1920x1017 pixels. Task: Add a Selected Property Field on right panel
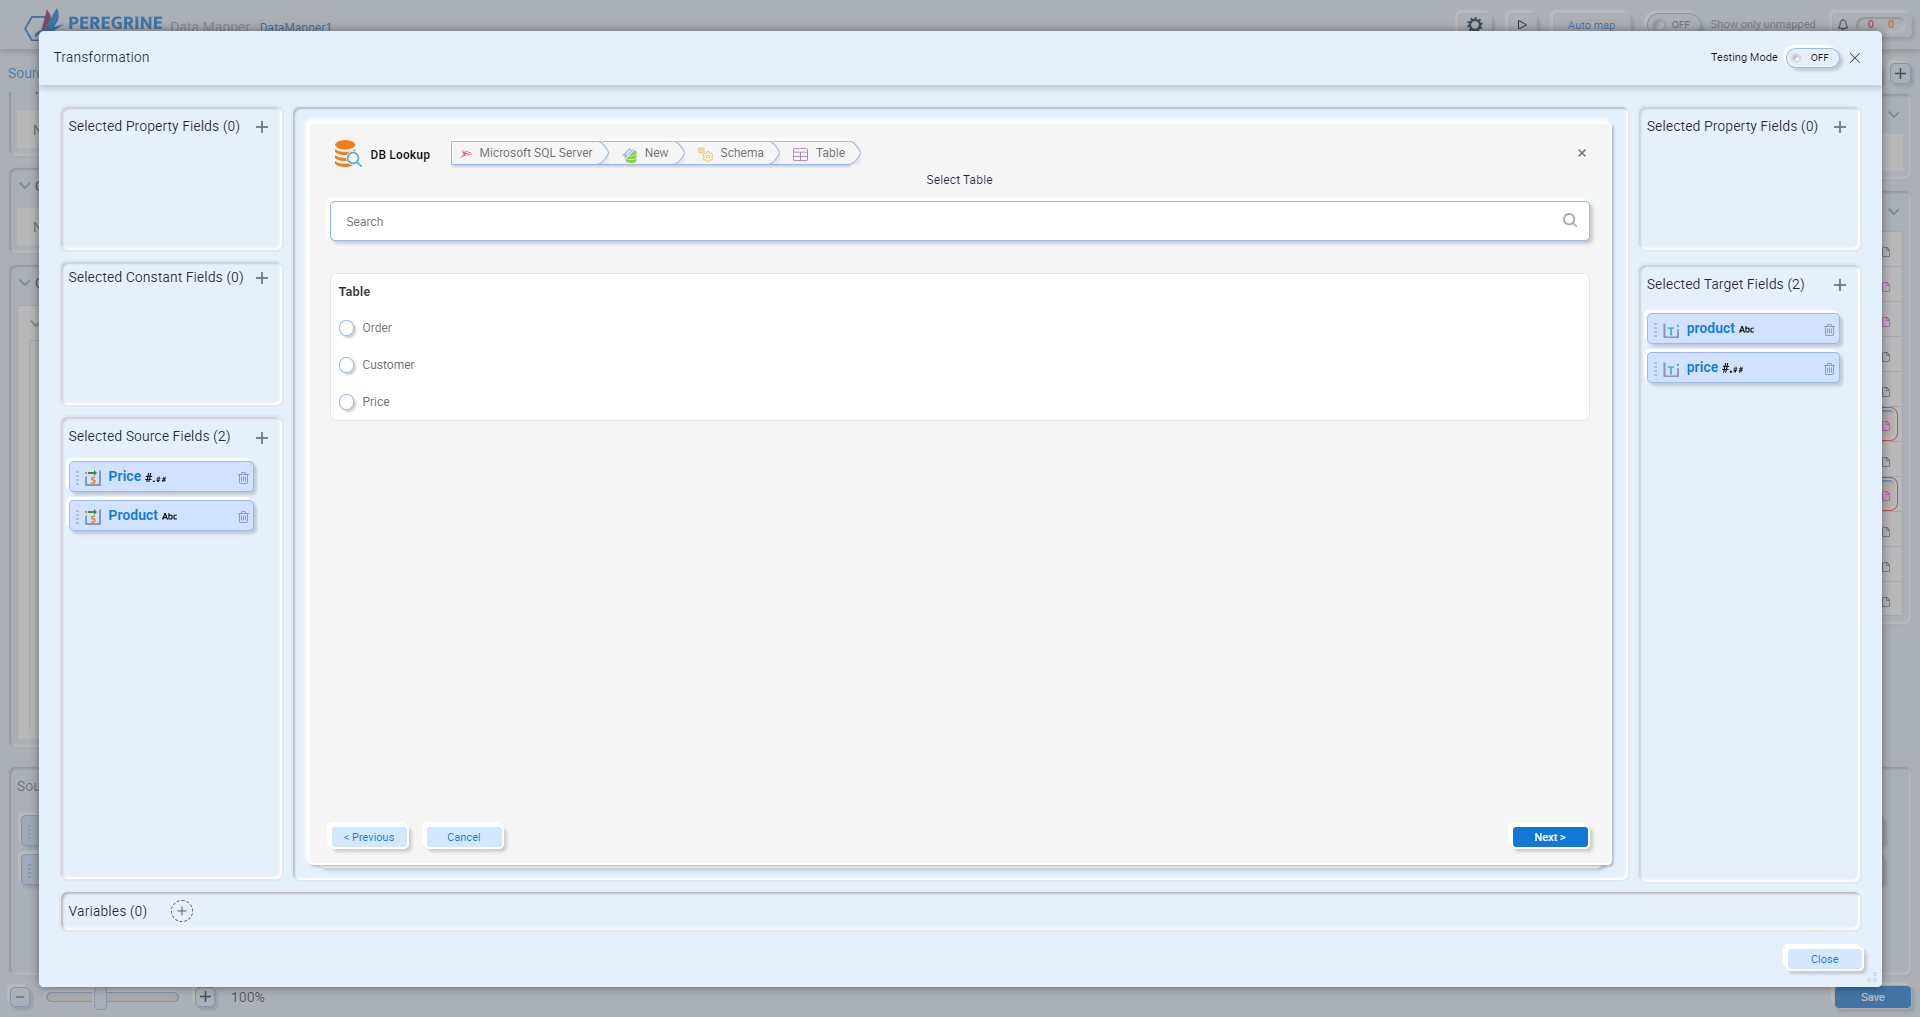[x=1840, y=127]
